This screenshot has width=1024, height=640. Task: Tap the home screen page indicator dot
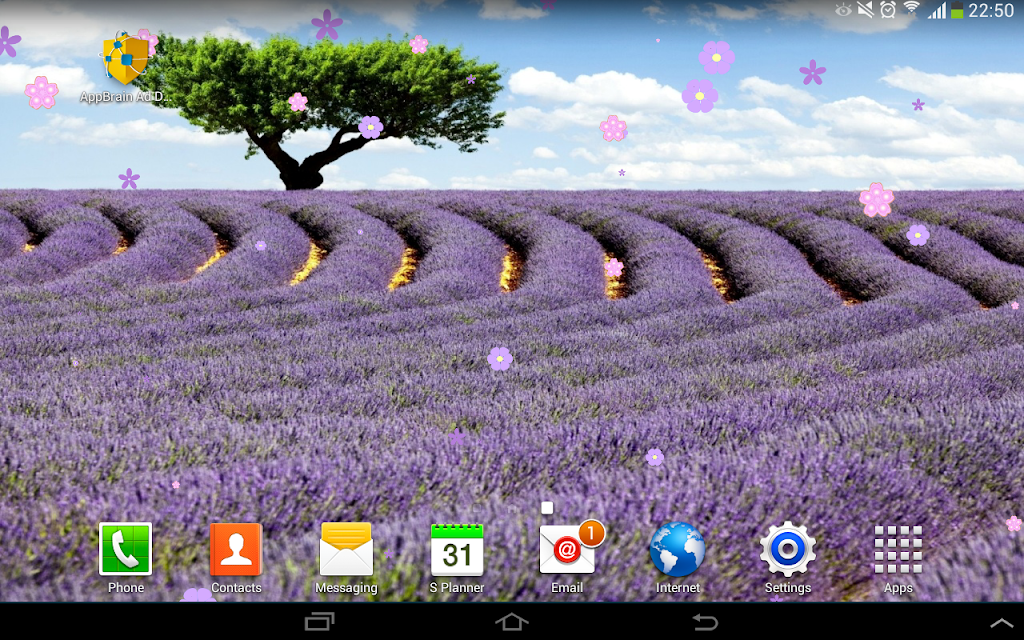coord(547,507)
